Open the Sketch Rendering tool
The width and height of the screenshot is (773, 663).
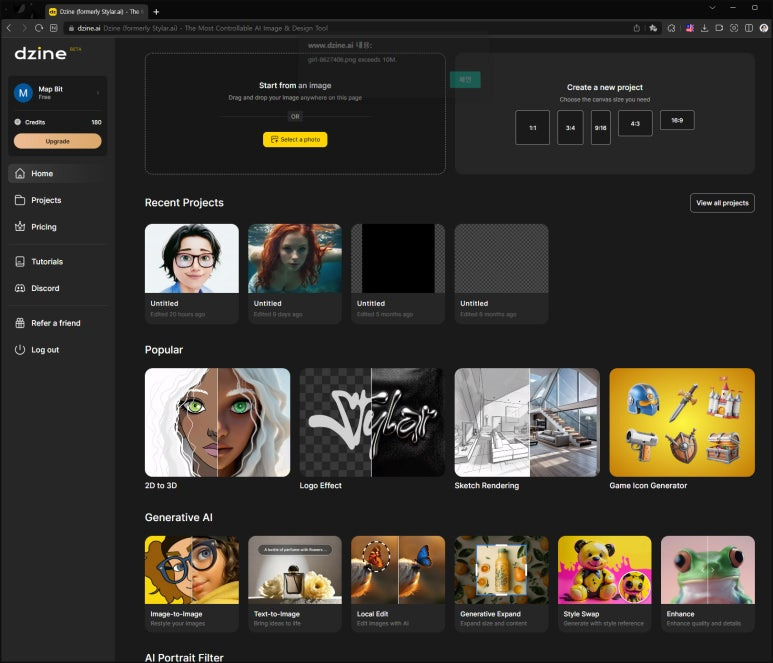pyautogui.click(x=527, y=422)
